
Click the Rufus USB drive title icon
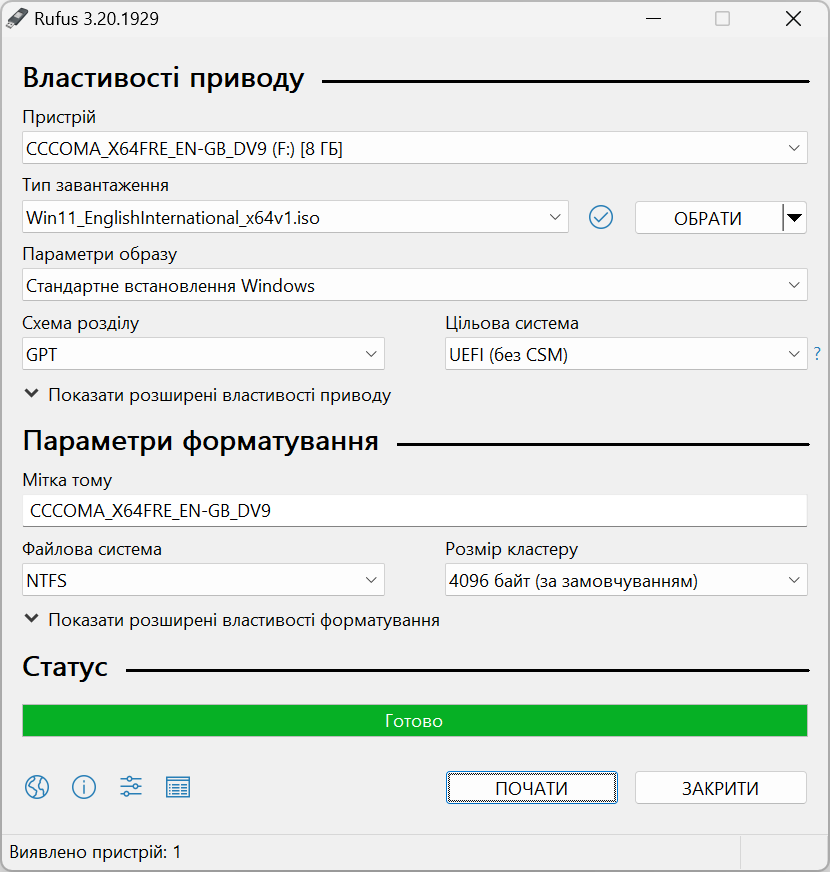(x=16, y=18)
